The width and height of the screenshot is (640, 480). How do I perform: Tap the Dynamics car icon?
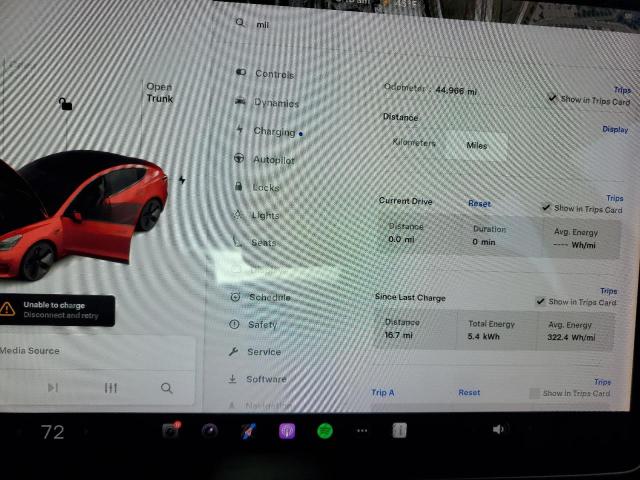[240, 101]
